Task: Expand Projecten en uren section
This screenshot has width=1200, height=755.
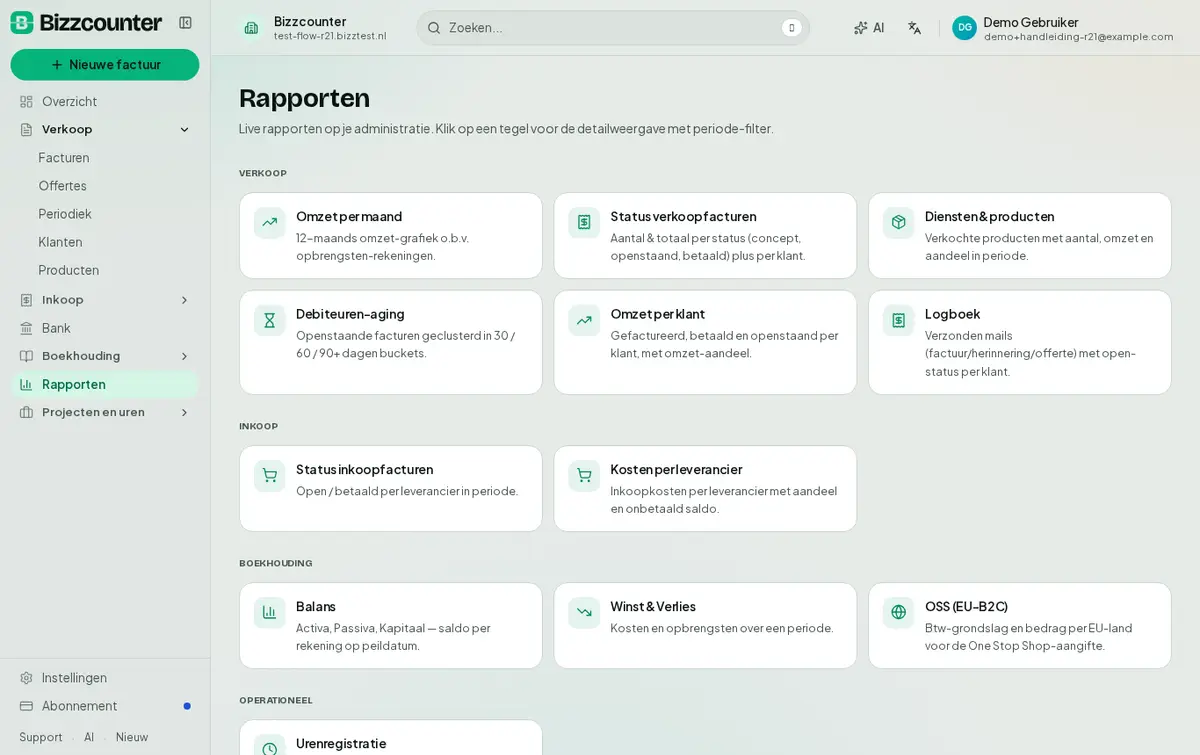Action: (184, 412)
